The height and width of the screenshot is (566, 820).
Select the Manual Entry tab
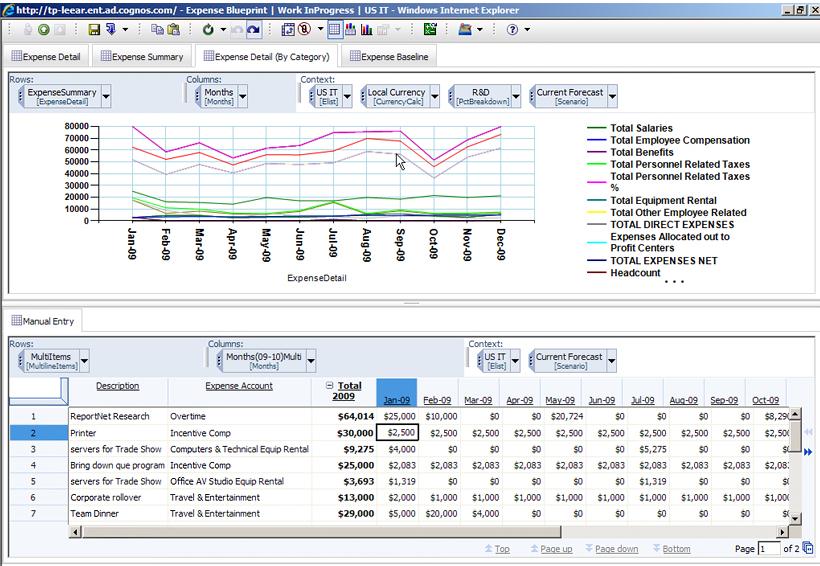click(43, 321)
